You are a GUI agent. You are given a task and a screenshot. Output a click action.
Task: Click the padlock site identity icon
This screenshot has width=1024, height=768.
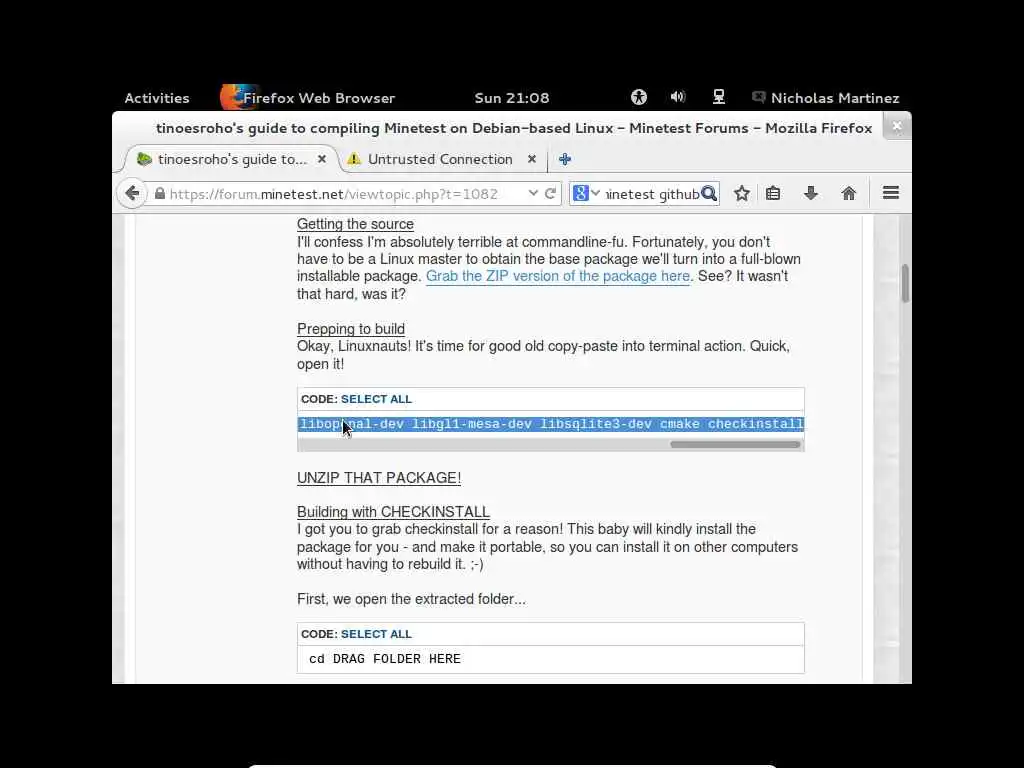(x=160, y=194)
